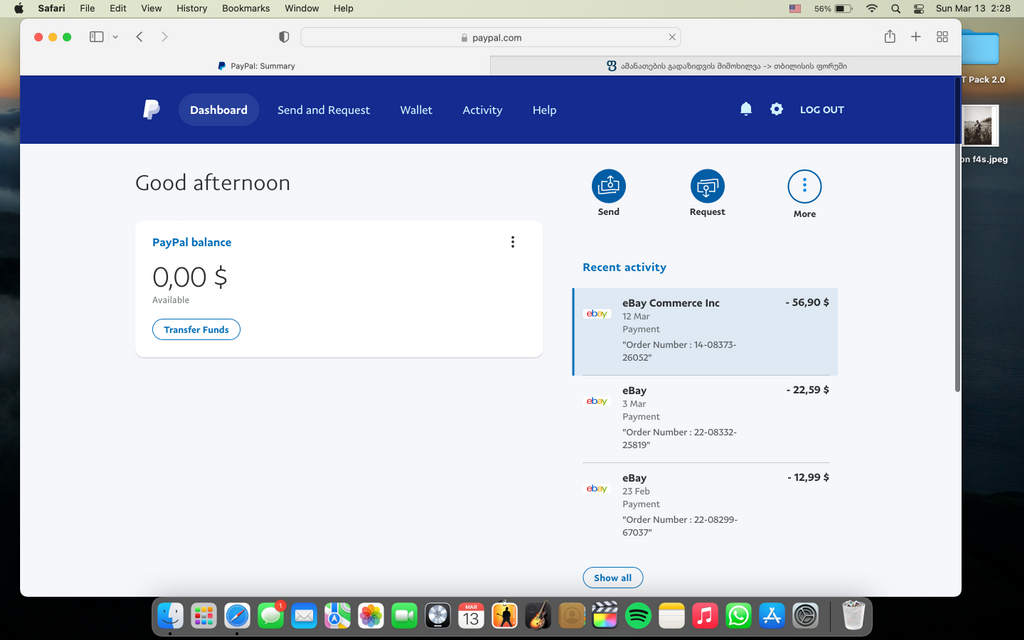Select the Dashboard navigation tab
The height and width of the screenshot is (640, 1024).
[219, 110]
